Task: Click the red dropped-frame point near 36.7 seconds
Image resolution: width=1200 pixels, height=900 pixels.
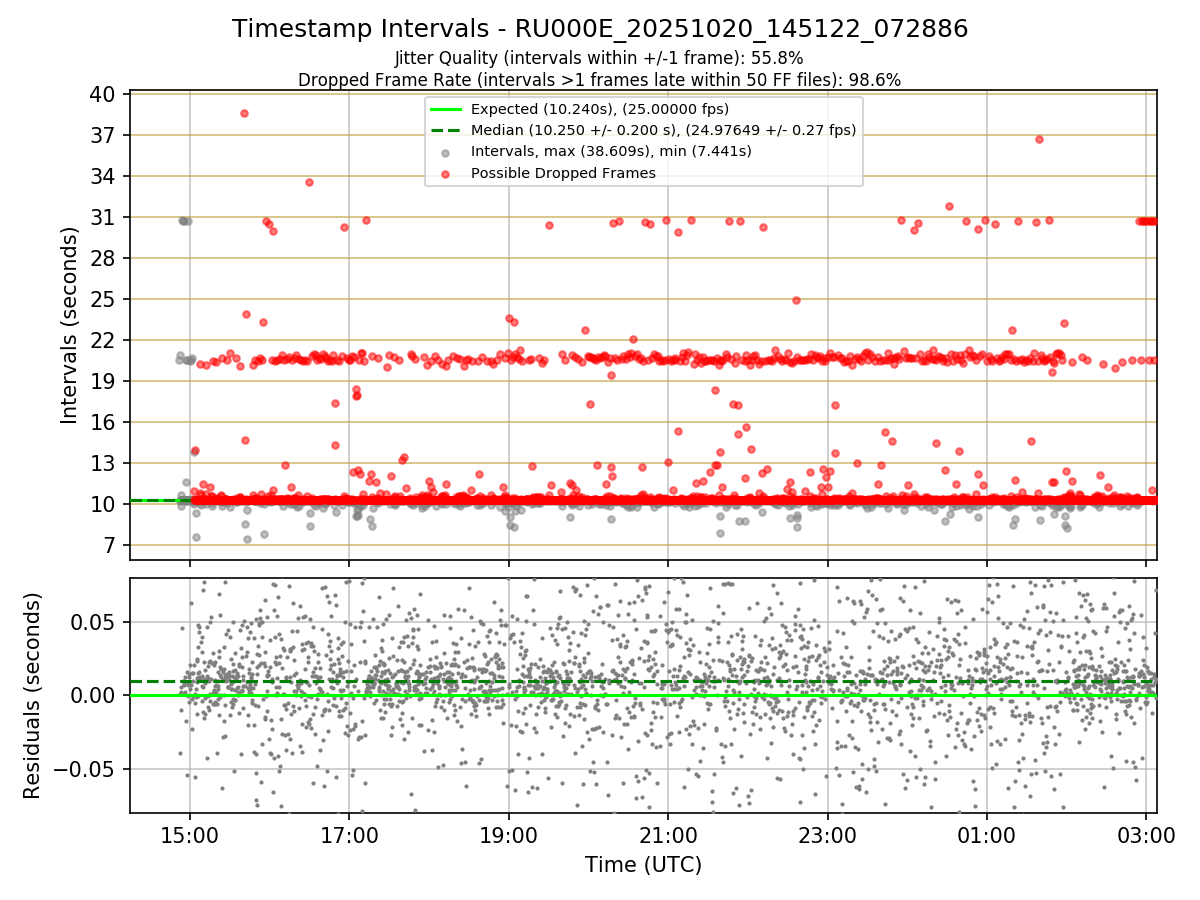Action: pos(1039,139)
